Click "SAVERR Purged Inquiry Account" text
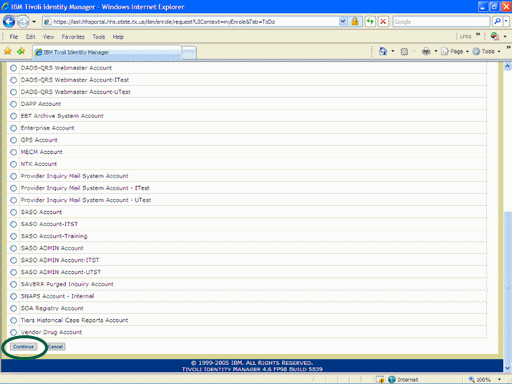Screen dimensions: 512x384 pos(67,284)
